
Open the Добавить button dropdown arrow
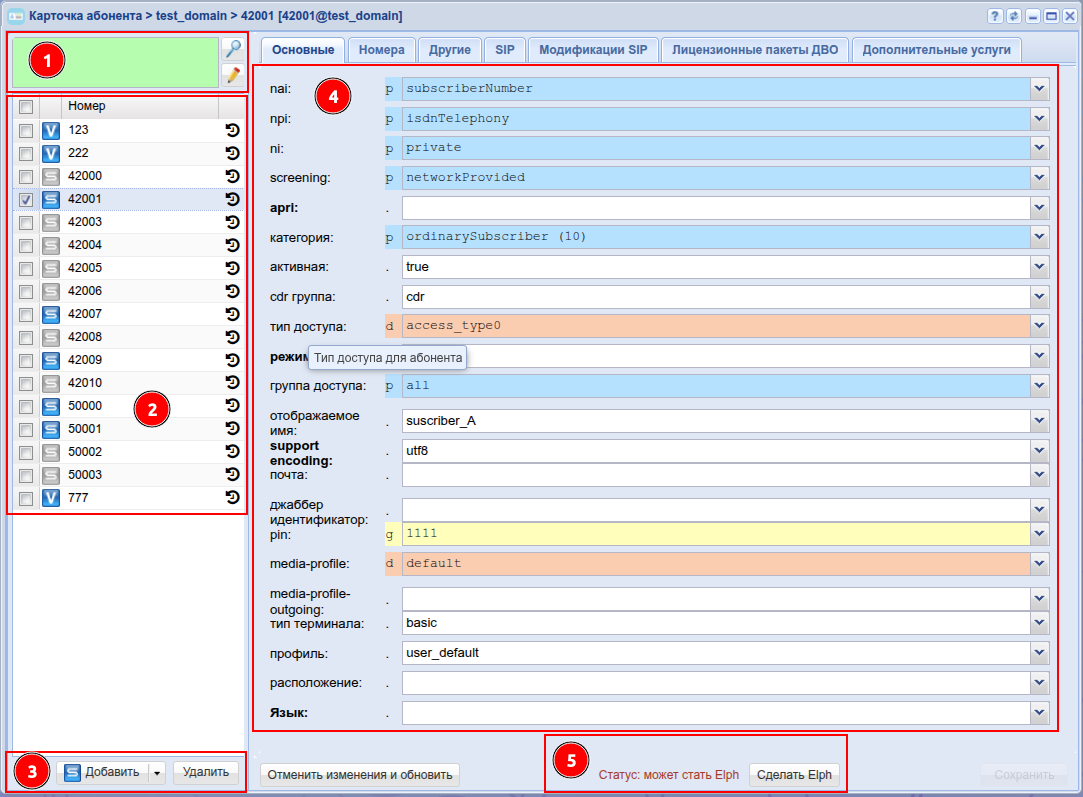157,772
